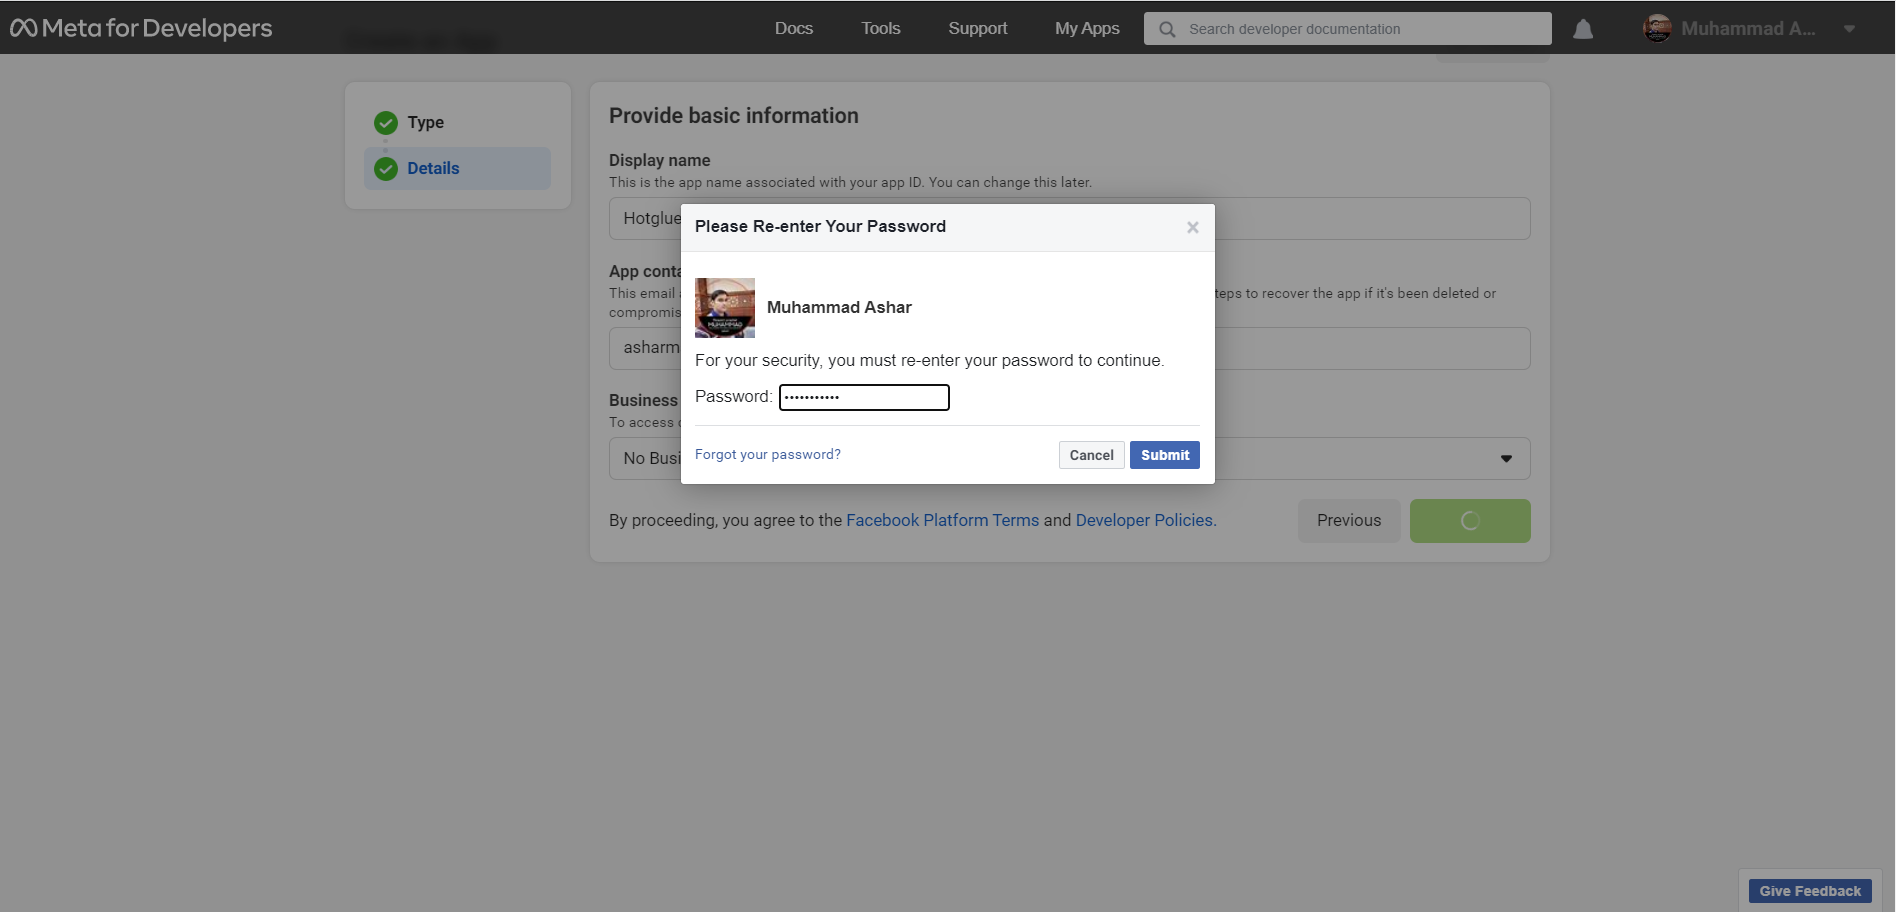The height and width of the screenshot is (912, 1896).
Task: Open the Support menu
Action: coord(978,28)
